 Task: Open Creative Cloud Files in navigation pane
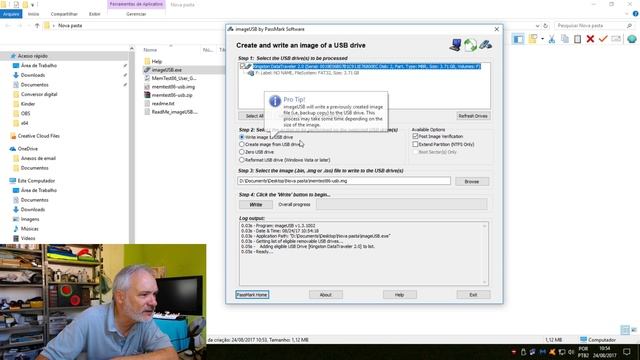[x=38, y=136]
